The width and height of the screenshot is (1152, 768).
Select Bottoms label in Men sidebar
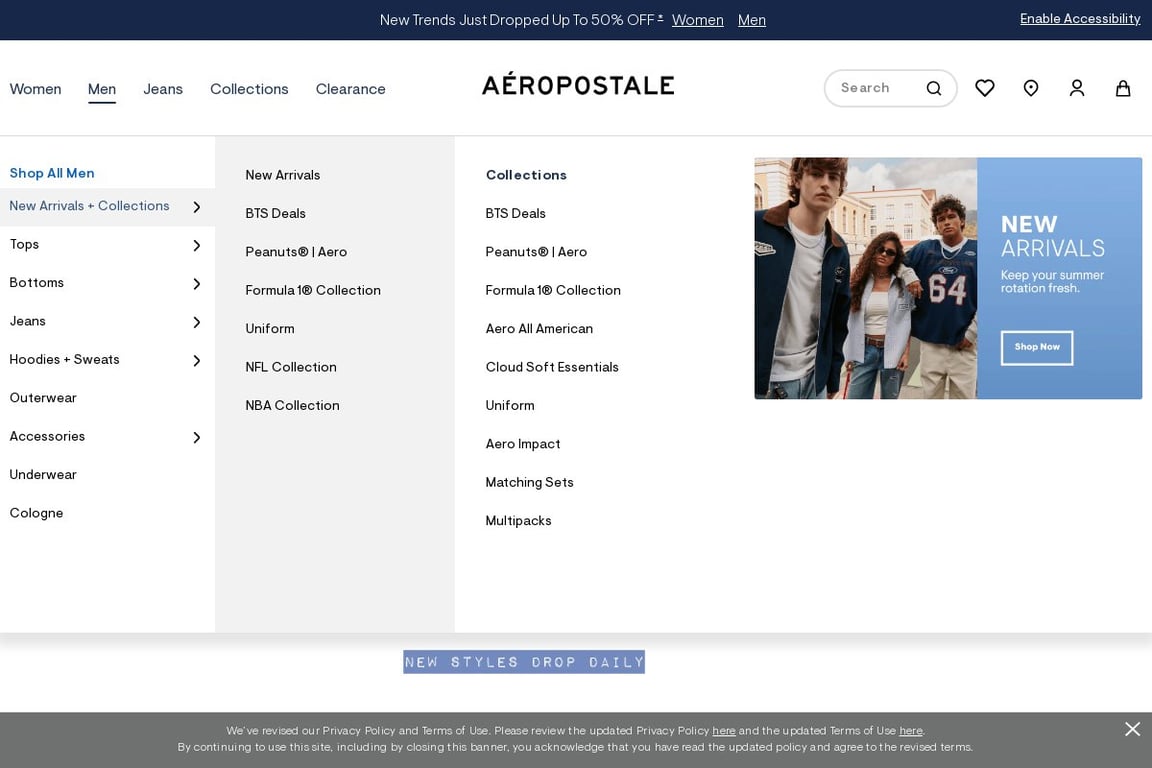pyautogui.click(x=37, y=282)
